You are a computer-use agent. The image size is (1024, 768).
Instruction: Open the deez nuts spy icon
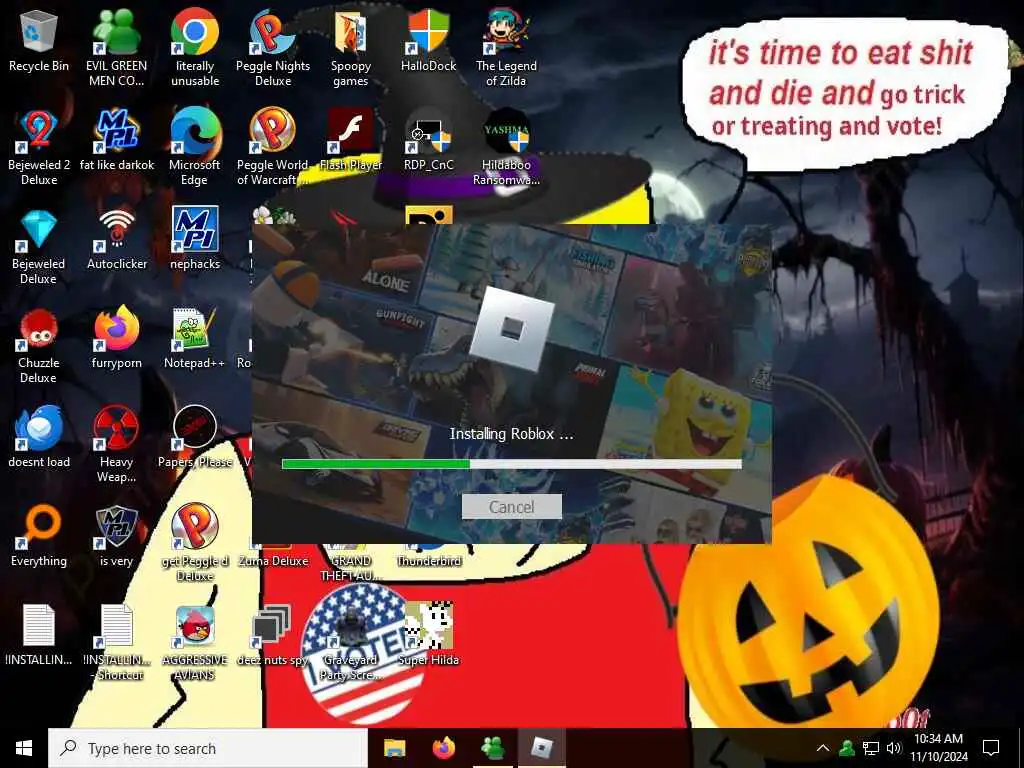tap(273, 635)
